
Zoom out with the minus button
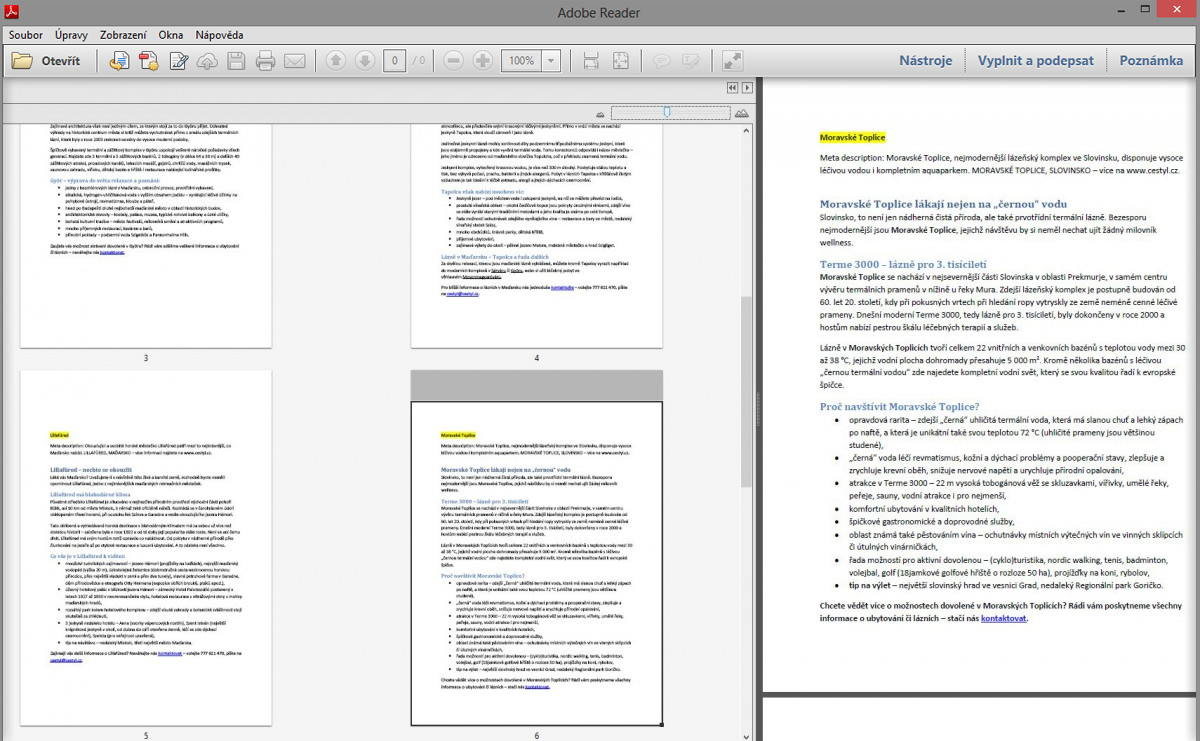pyautogui.click(x=453, y=60)
